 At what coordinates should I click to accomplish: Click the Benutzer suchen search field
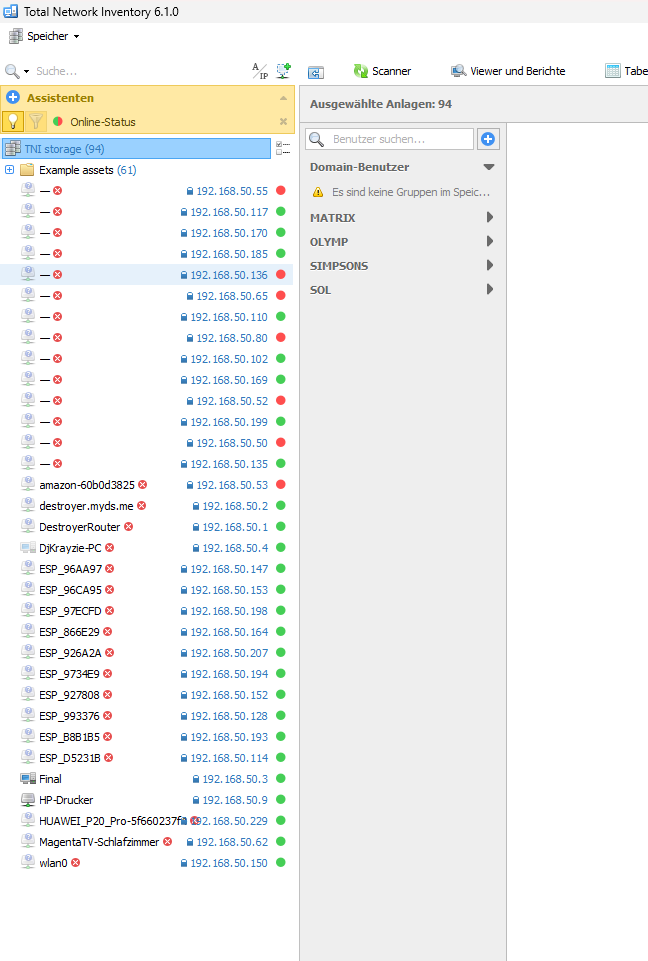click(x=389, y=139)
